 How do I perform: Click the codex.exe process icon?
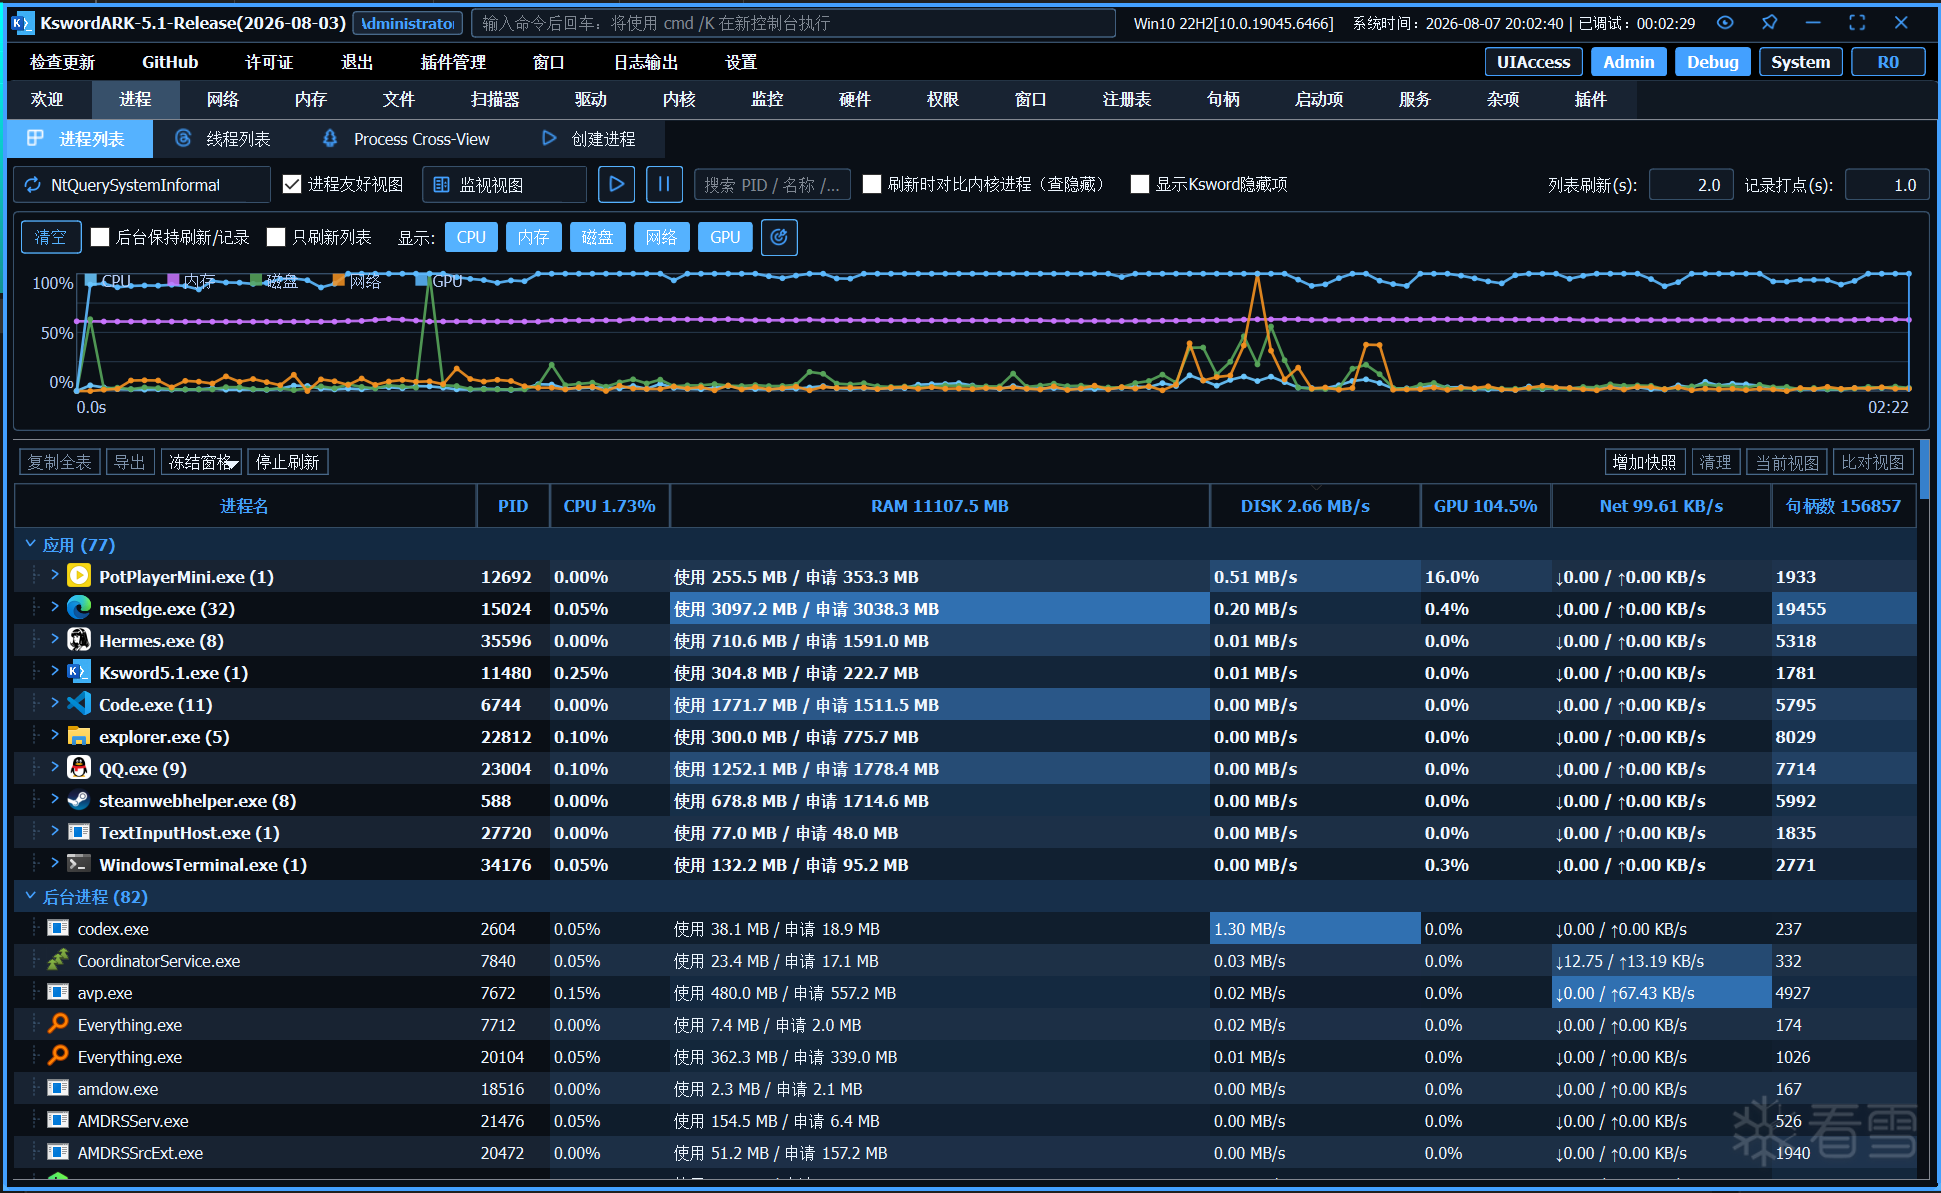point(58,928)
